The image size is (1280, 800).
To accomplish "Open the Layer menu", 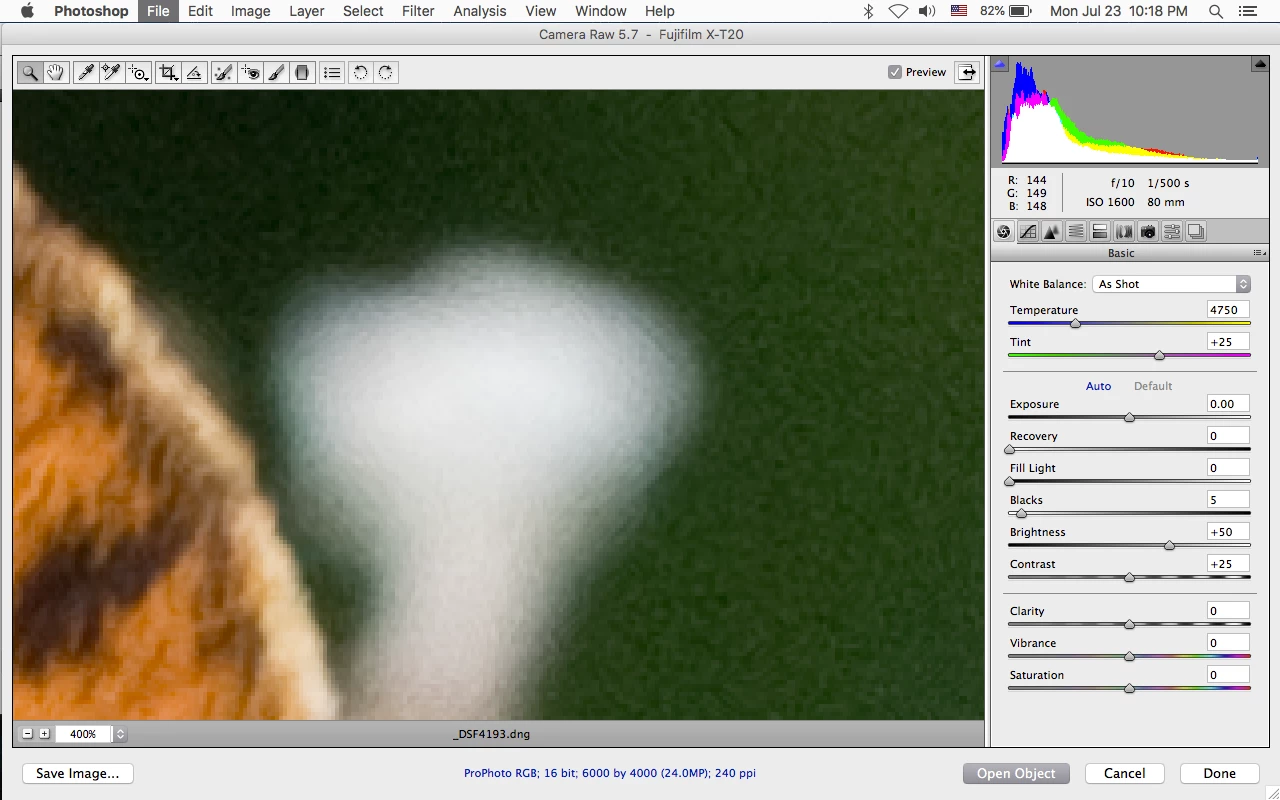I will [x=306, y=11].
